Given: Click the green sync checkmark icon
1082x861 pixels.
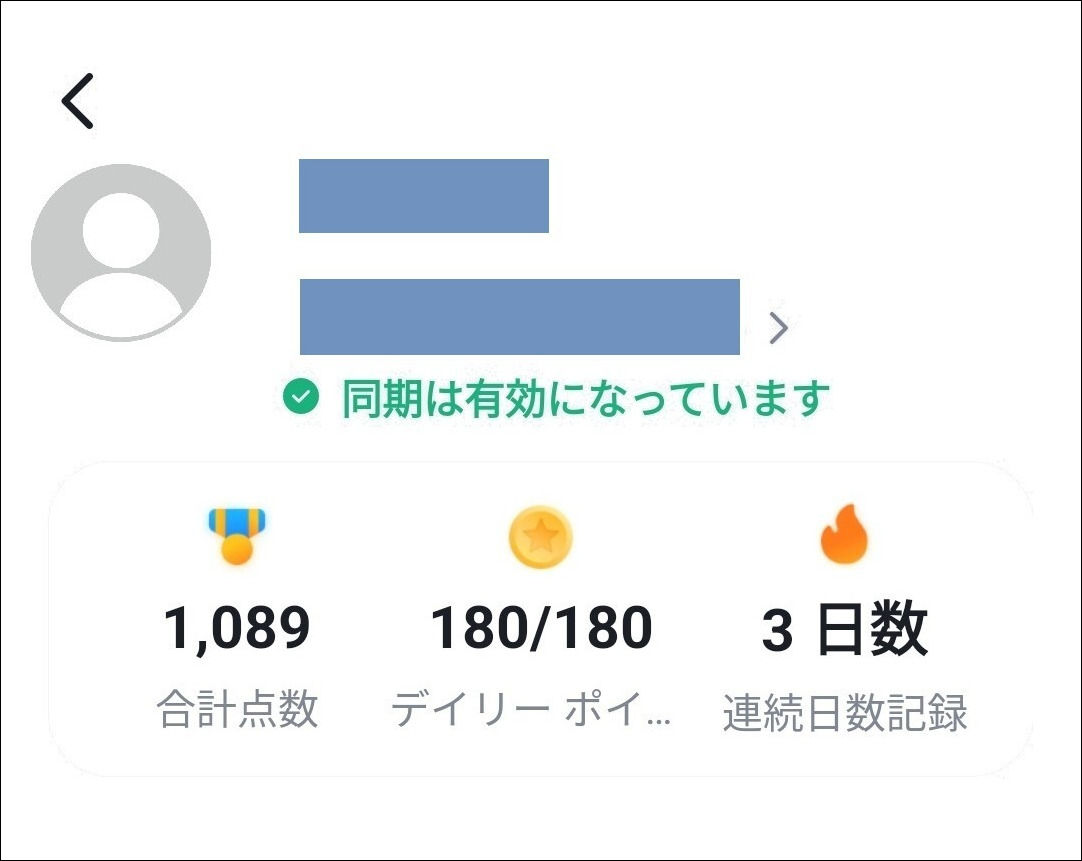Looking at the screenshot, I should (301, 397).
